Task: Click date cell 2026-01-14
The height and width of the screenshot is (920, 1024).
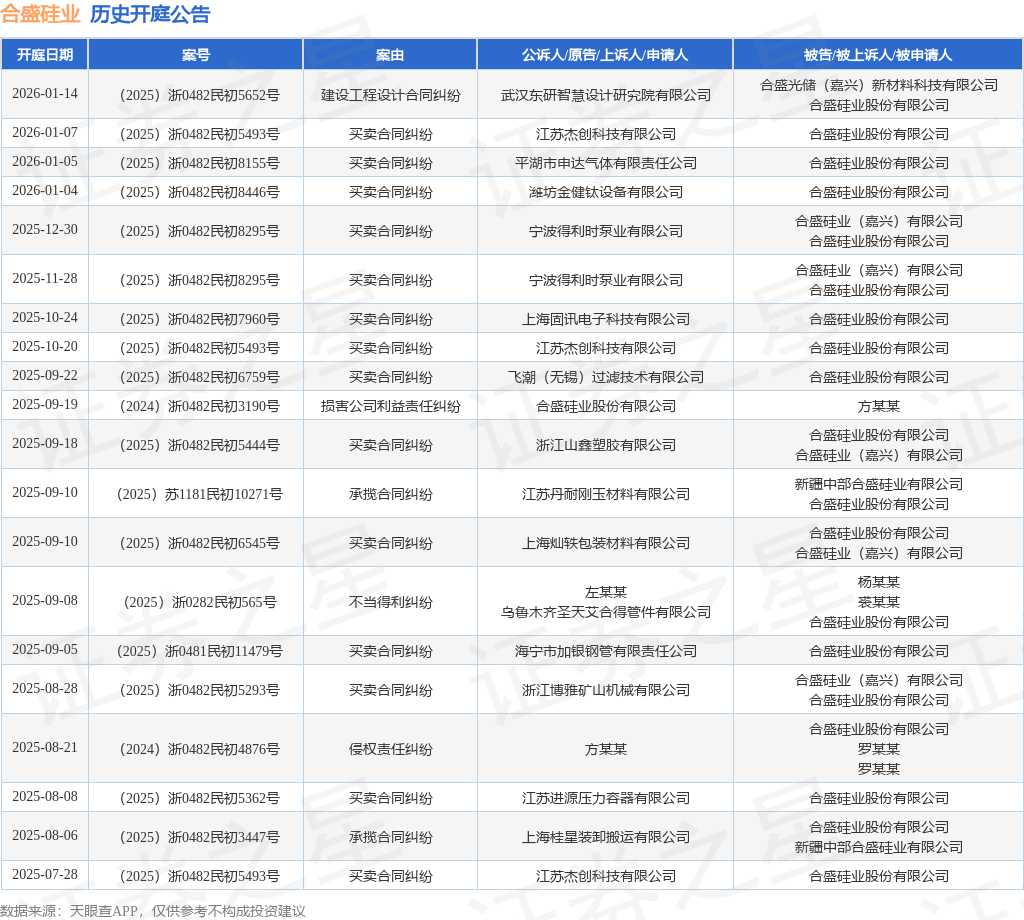Action: 44,93
